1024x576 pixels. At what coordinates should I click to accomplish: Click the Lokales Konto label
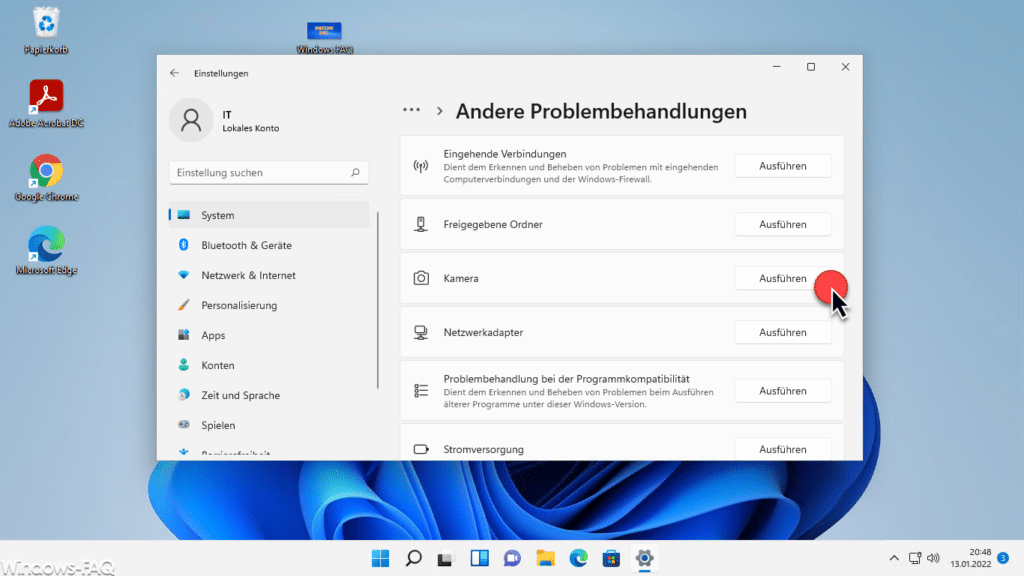(x=251, y=128)
